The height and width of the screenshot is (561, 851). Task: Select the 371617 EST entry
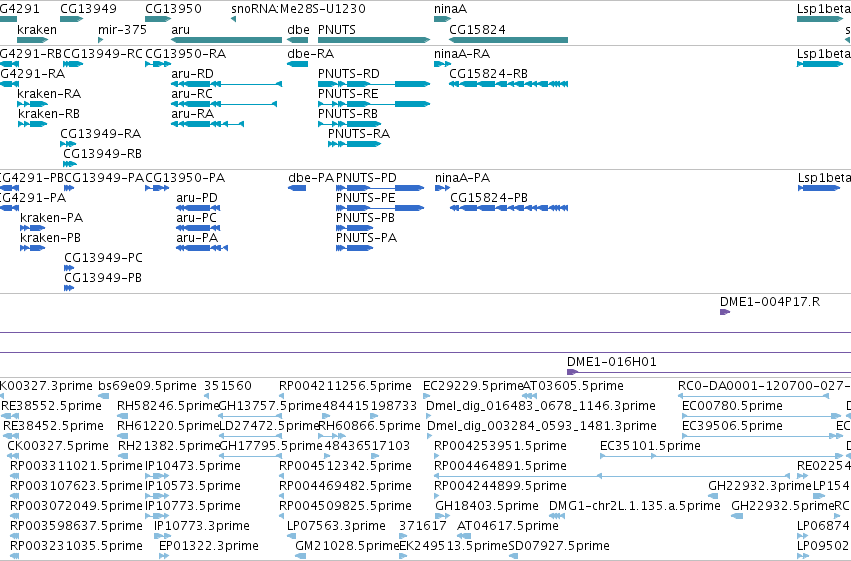click(x=402, y=537)
